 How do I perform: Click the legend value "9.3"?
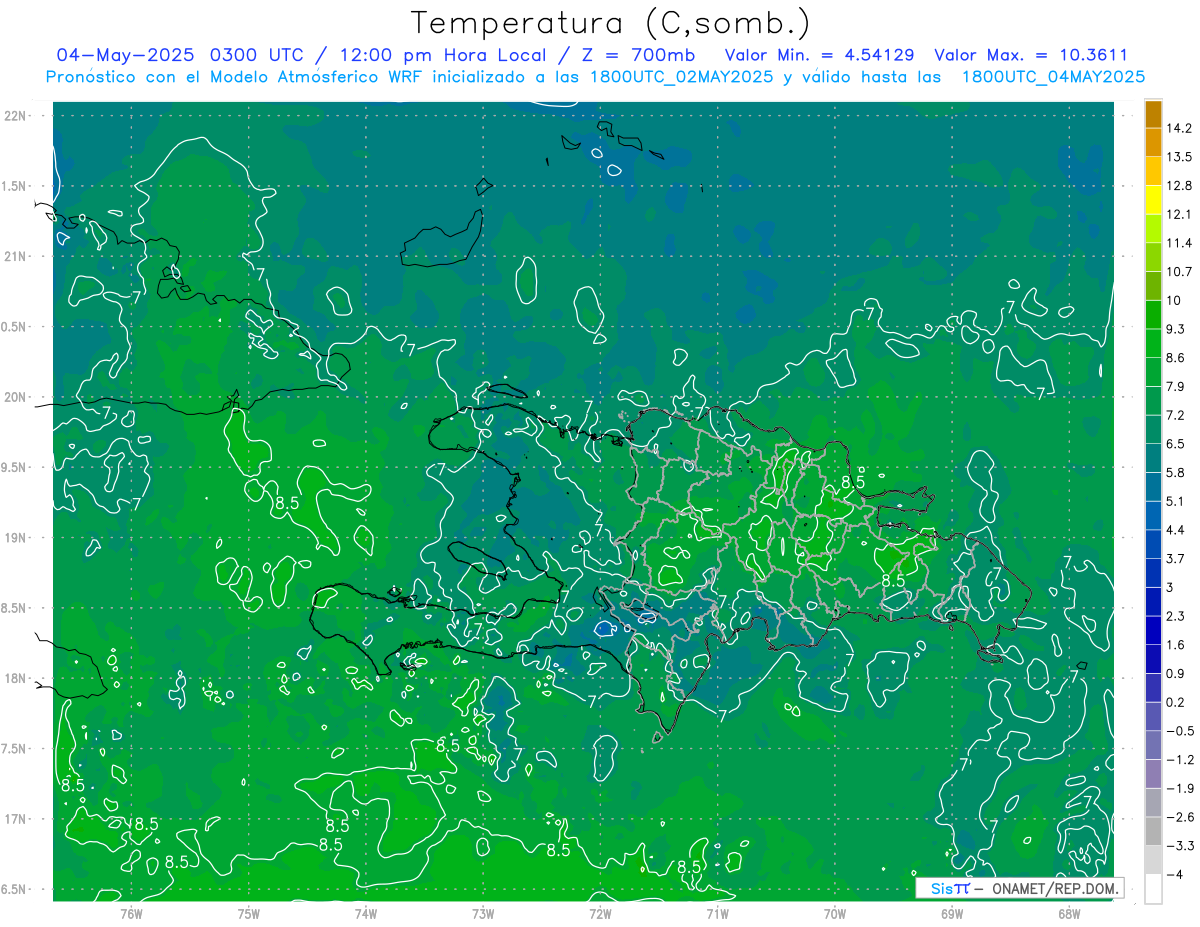(1175, 329)
